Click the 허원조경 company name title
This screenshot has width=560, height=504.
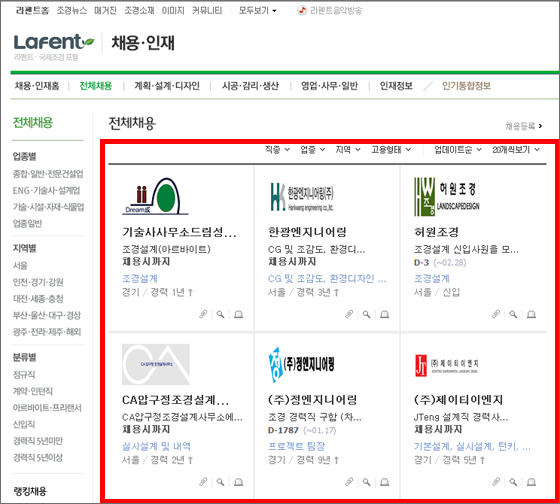click(436, 233)
